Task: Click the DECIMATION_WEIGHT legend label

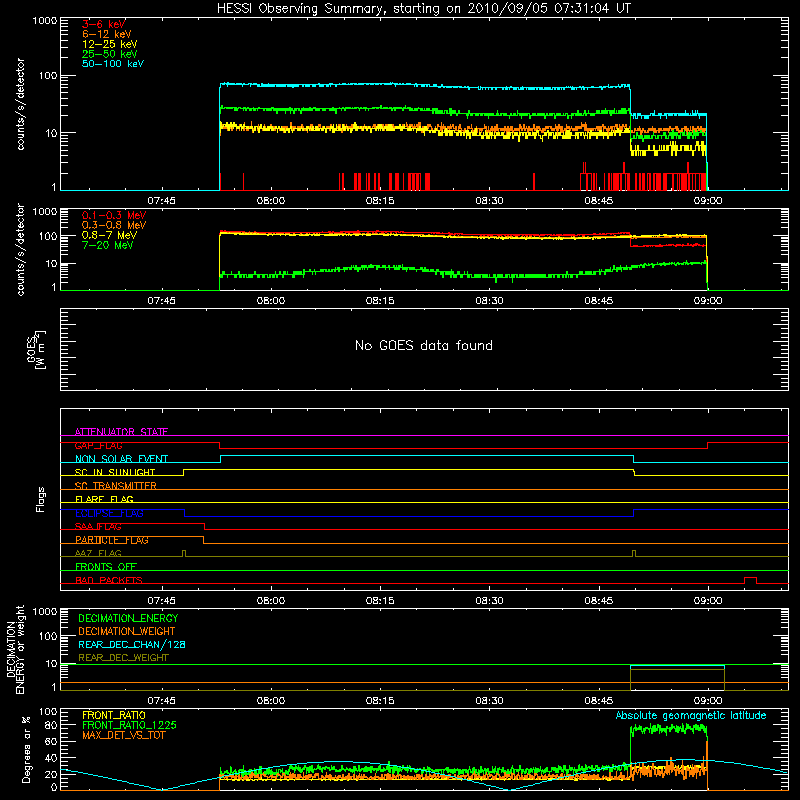Action: coord(127,631)
